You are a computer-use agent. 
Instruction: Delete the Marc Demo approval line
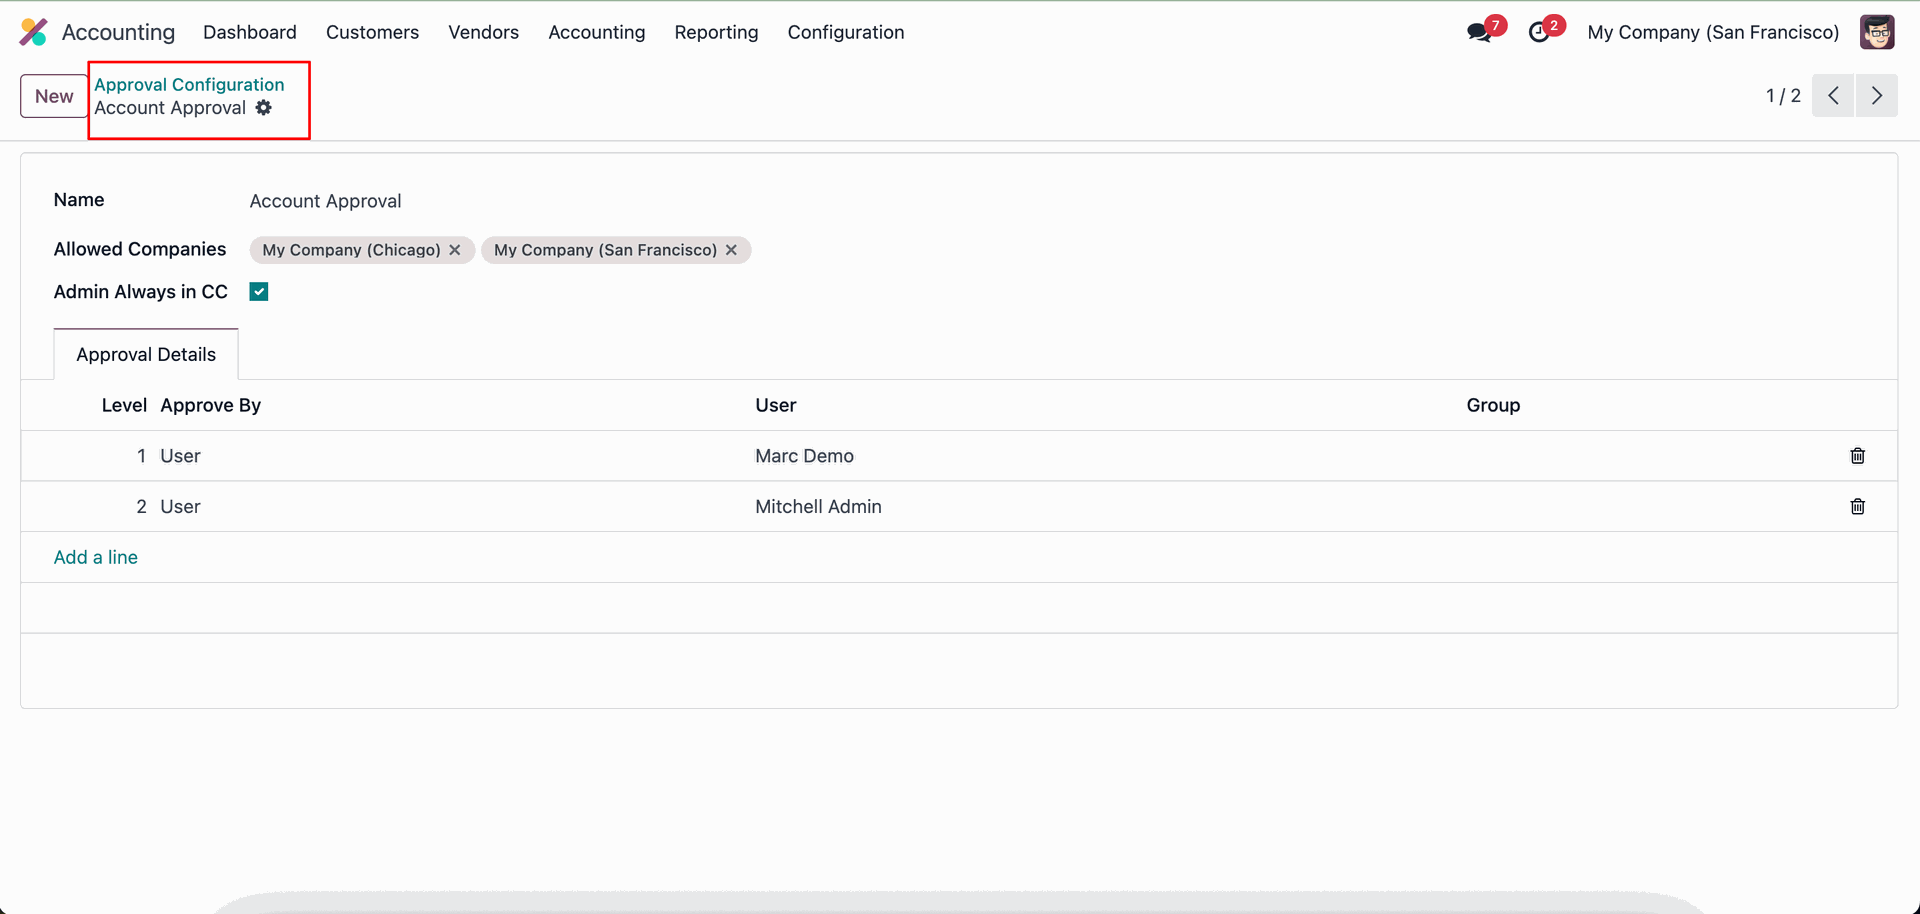(x=1857, y=456)
